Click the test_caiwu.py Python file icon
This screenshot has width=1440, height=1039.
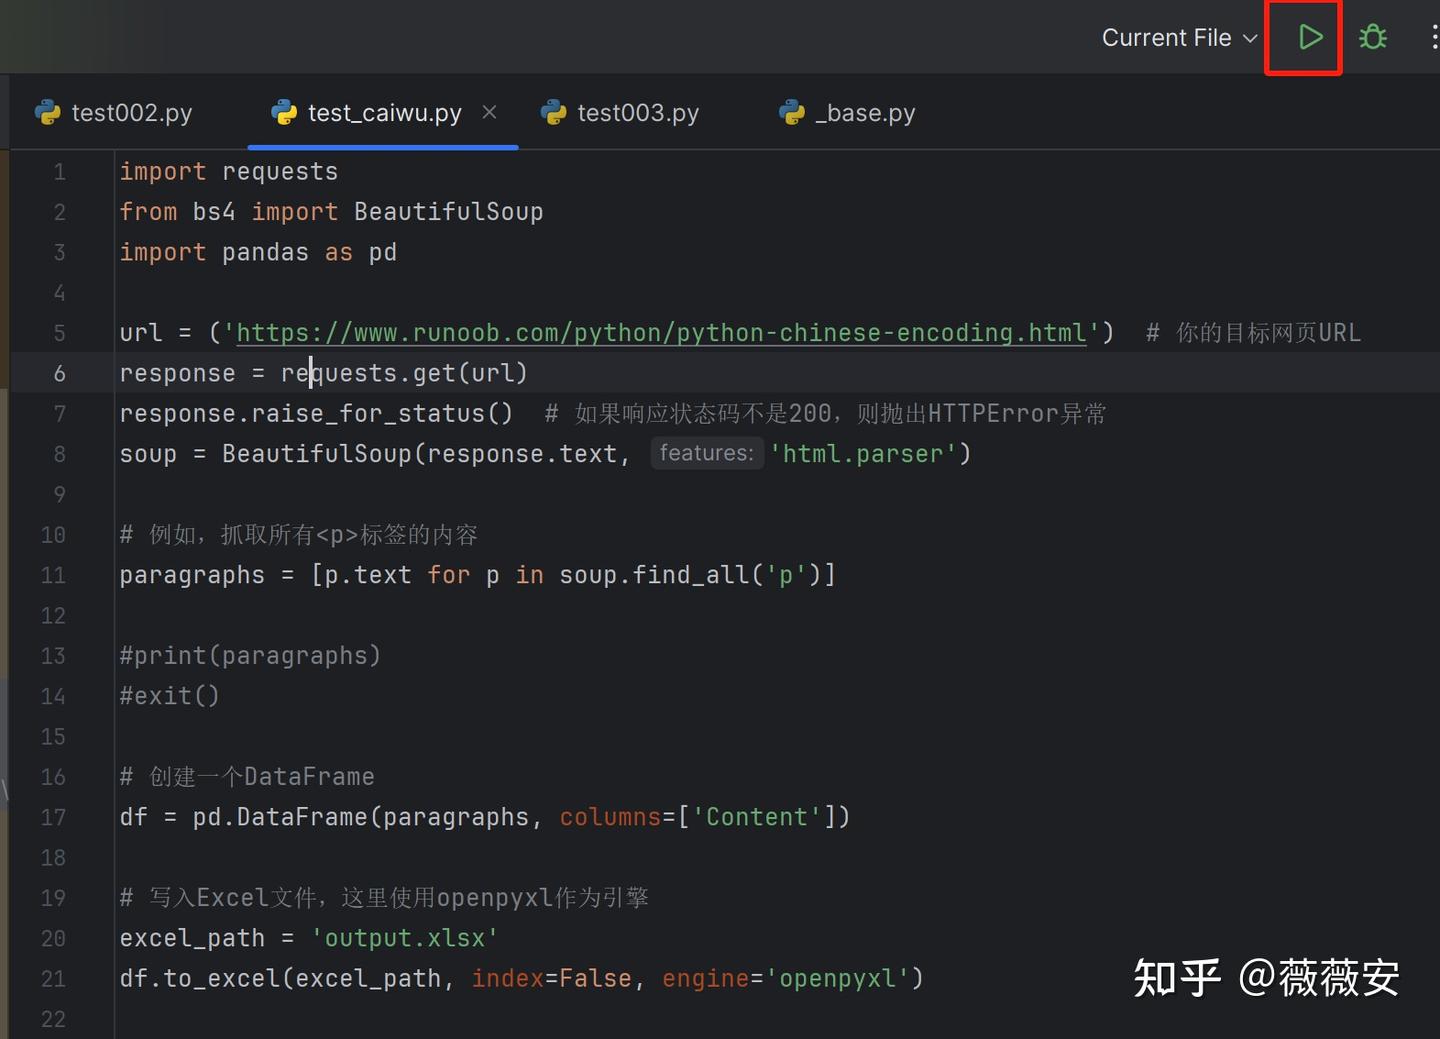284,113
